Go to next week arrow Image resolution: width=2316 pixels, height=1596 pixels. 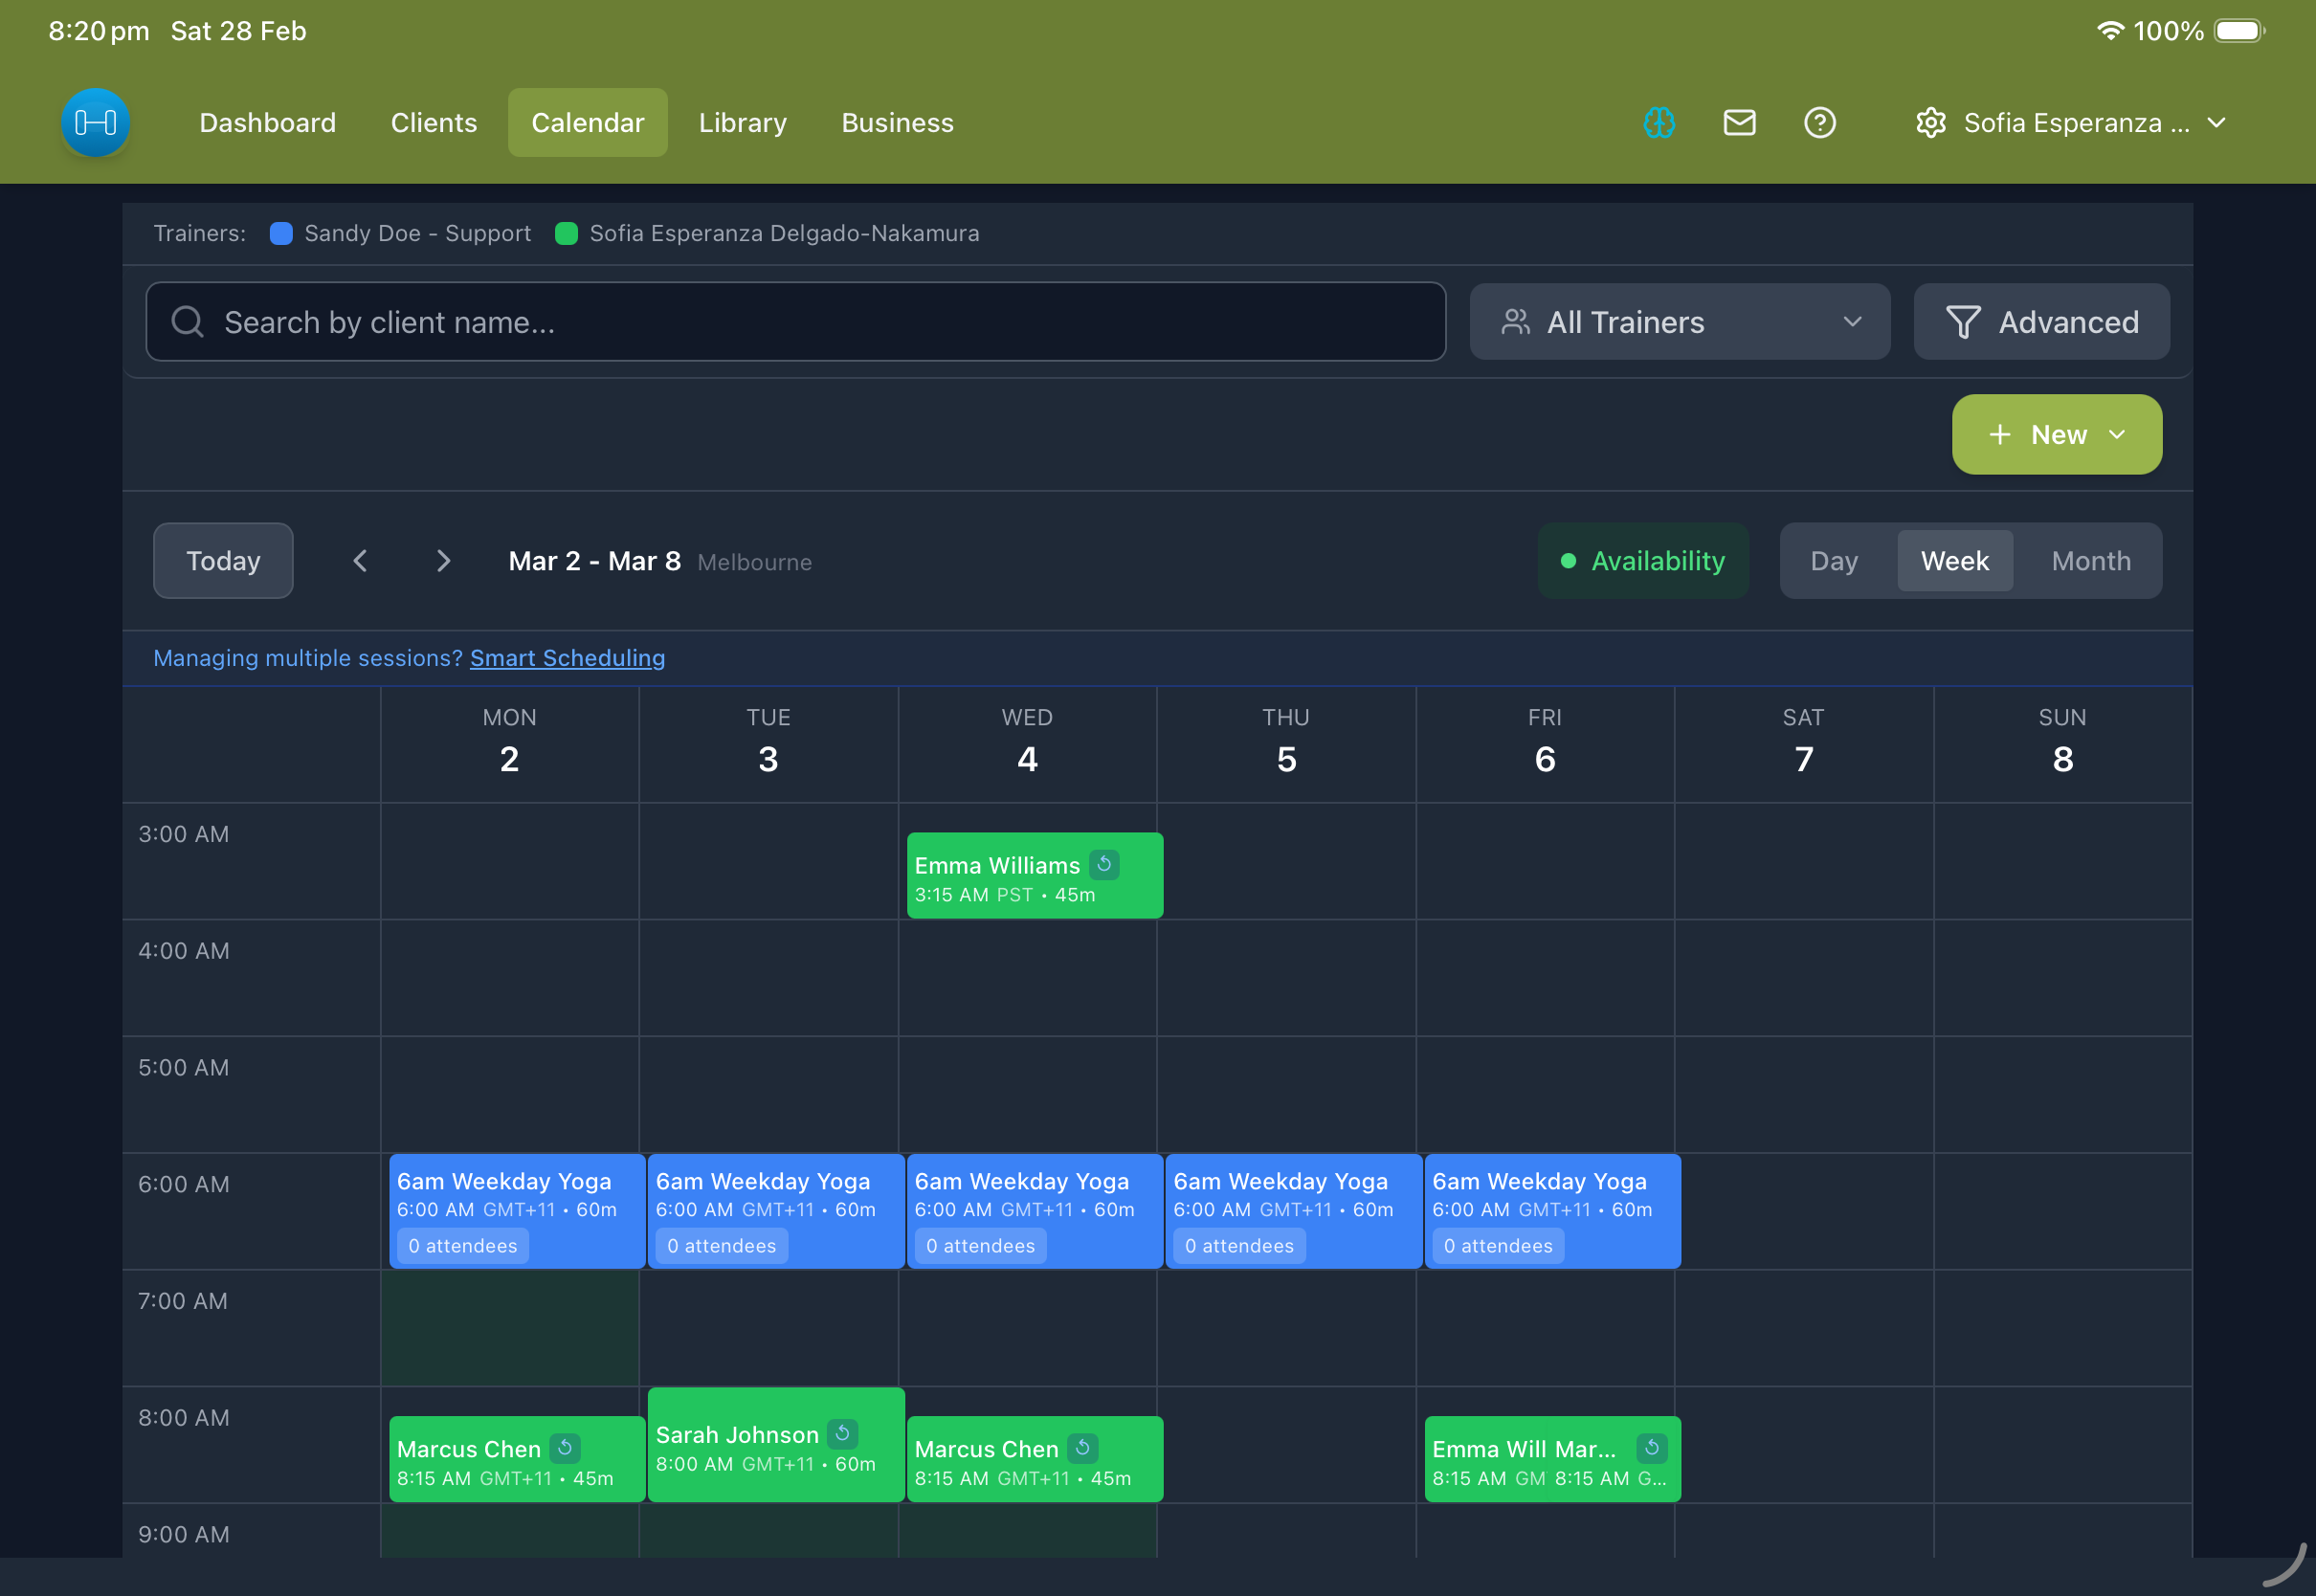443,561
